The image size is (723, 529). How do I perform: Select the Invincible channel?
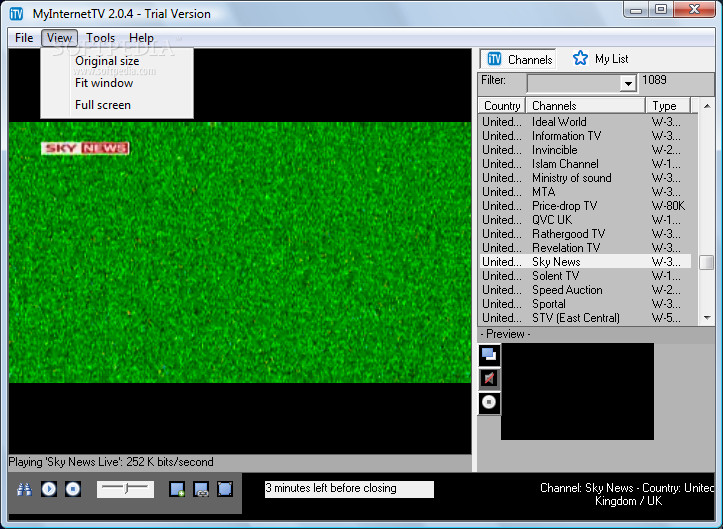point(586,150)
